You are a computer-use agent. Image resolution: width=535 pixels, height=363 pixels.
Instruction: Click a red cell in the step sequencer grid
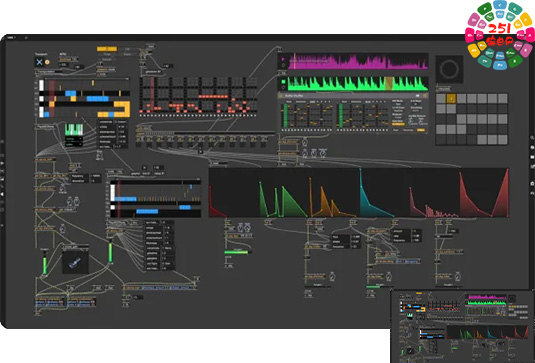[x=212, y=97]
